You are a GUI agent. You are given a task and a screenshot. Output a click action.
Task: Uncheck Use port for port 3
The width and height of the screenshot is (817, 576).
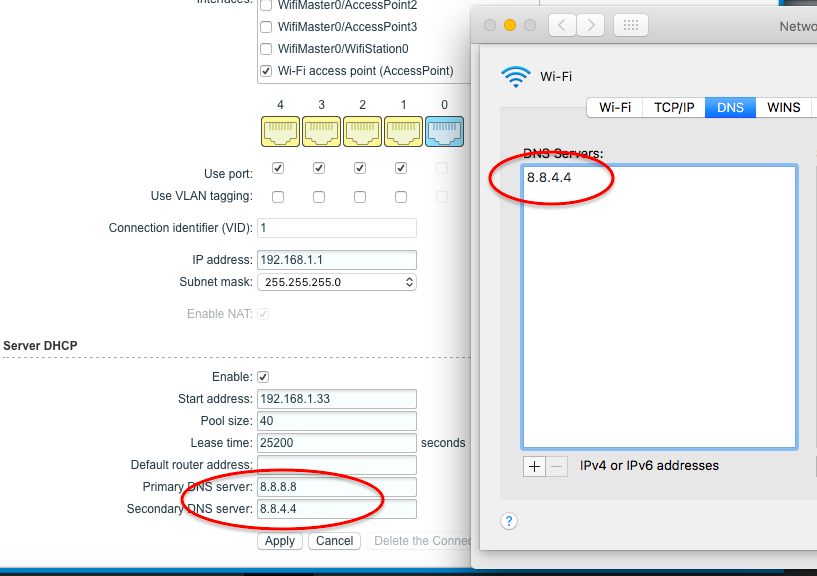click(319, 168)
